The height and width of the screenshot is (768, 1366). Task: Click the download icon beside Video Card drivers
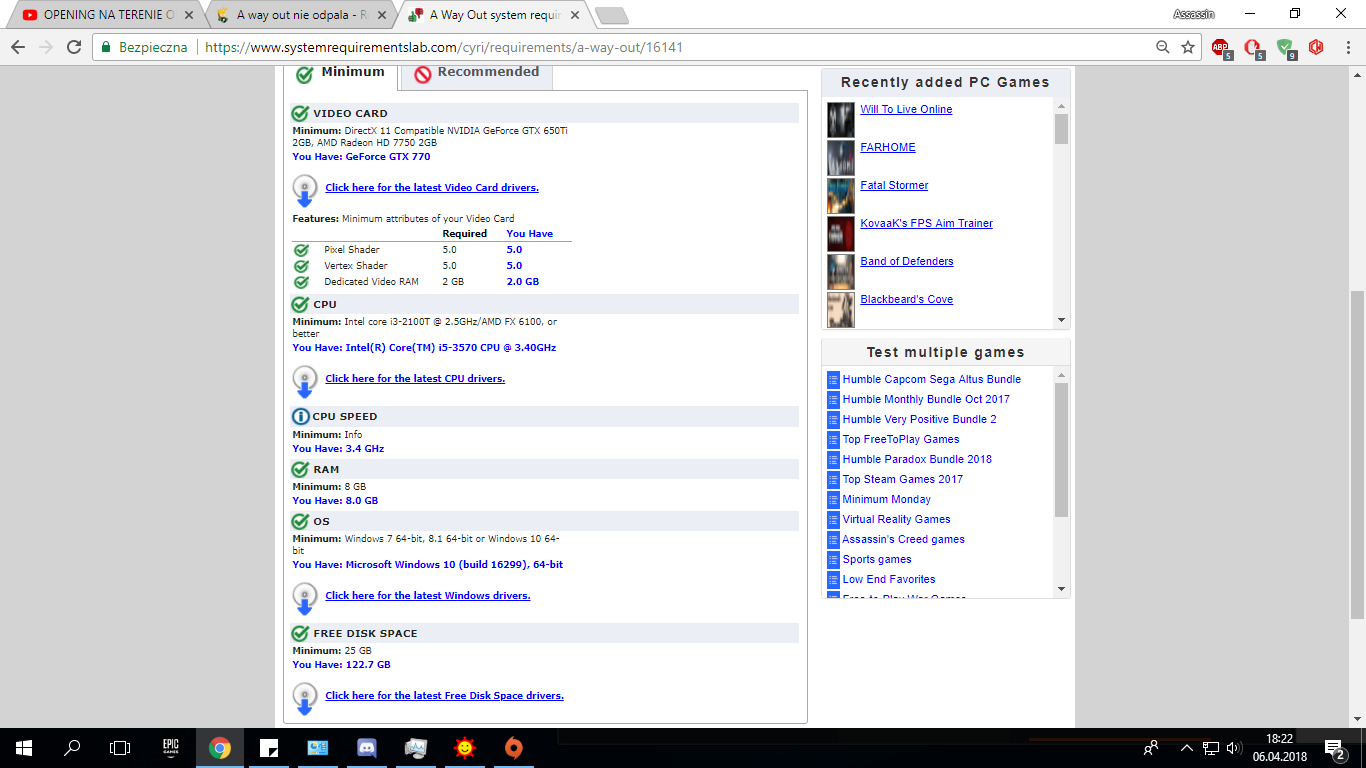[x=305, y=190]
